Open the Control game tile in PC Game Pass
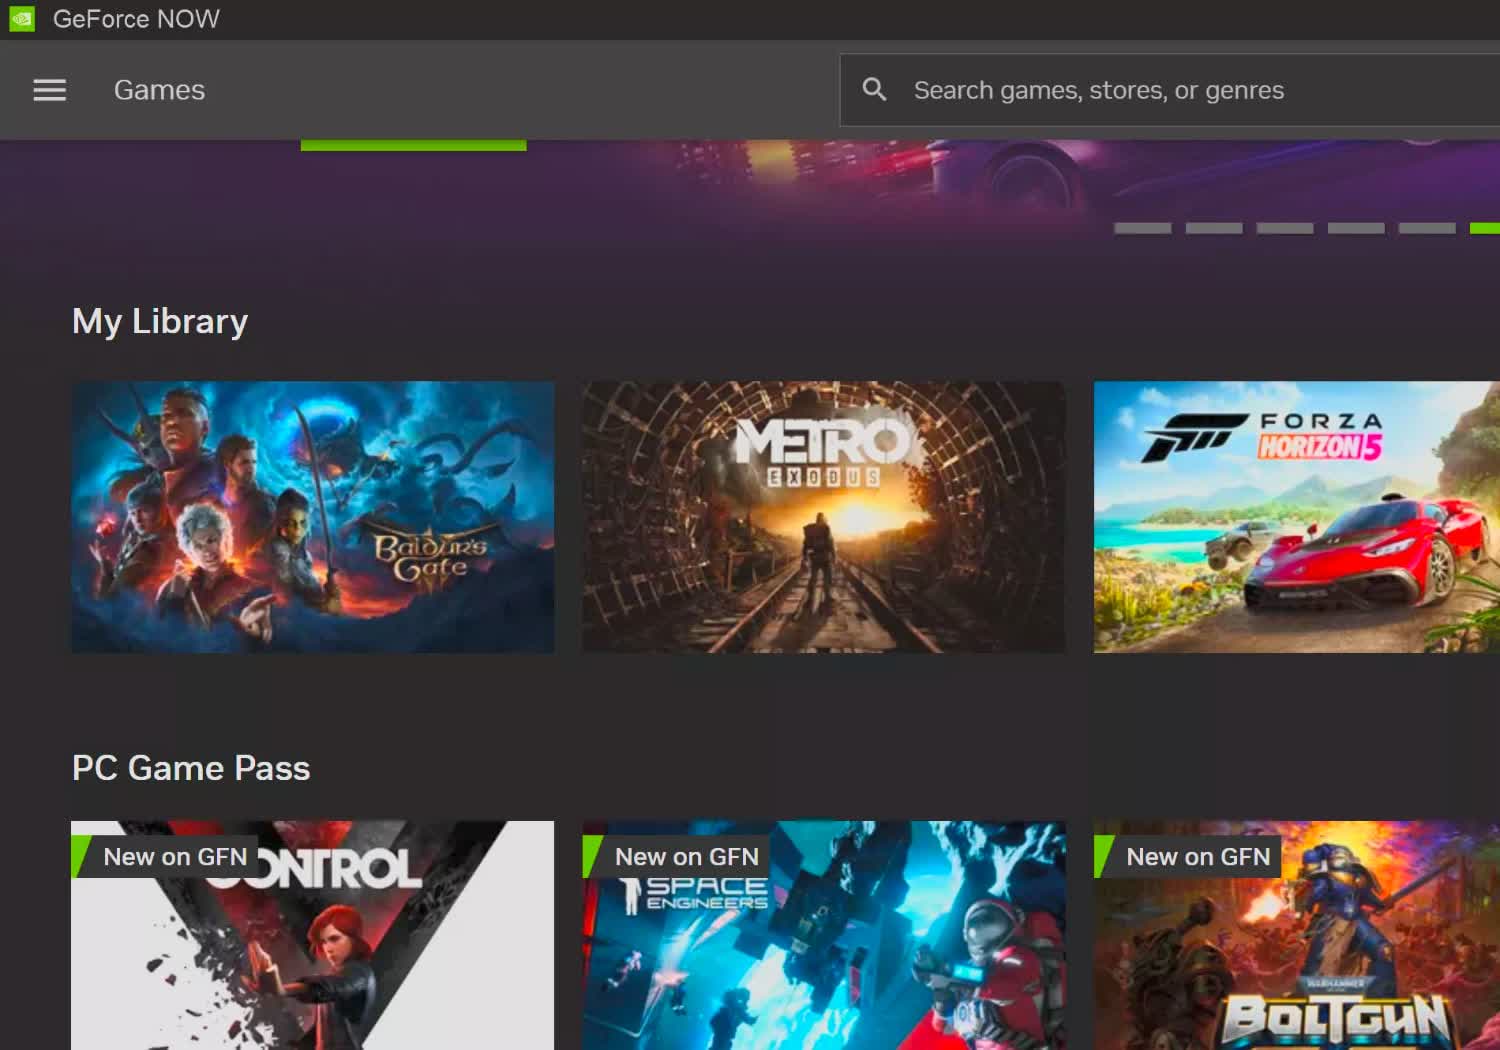This screenshot has height=1050, width=1500. tap(313, 935)
